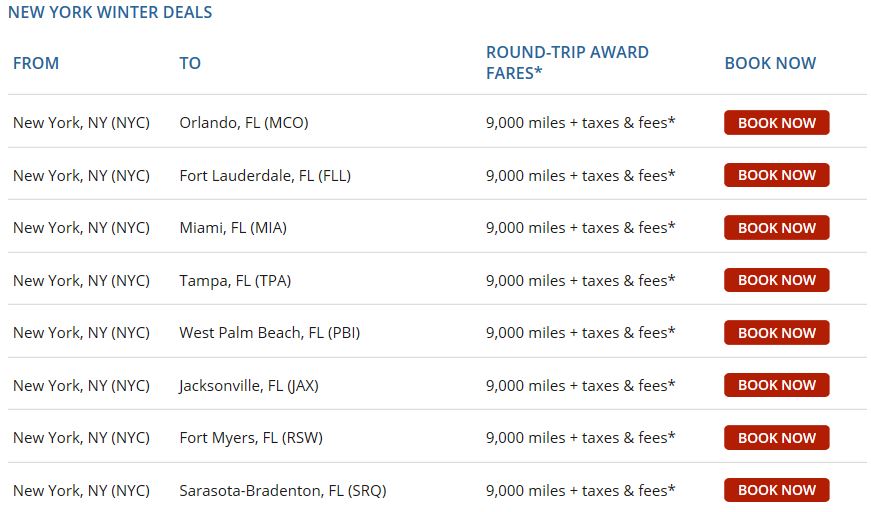This screenshot has height=512, width=871.
Task: Select the Round-Trip Award Fares header
Action: 567,62
